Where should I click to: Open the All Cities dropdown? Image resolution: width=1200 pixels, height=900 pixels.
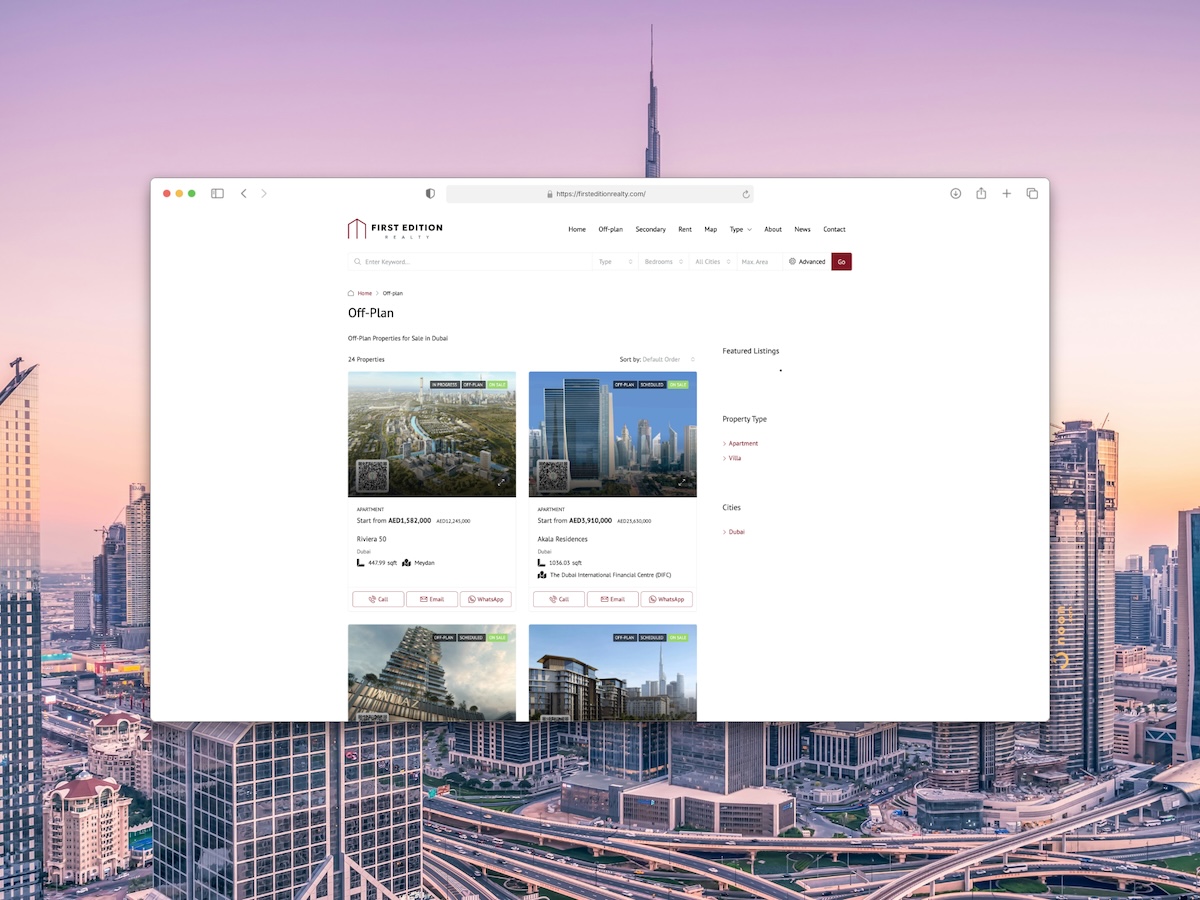[713, 262]
